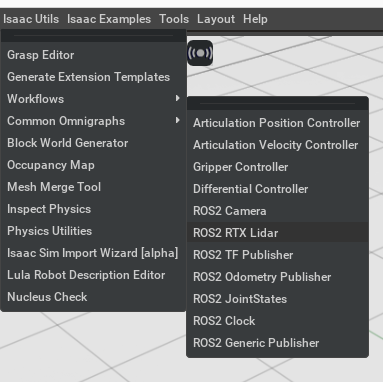Open the Occupancy Map tool

coord(93,165)
